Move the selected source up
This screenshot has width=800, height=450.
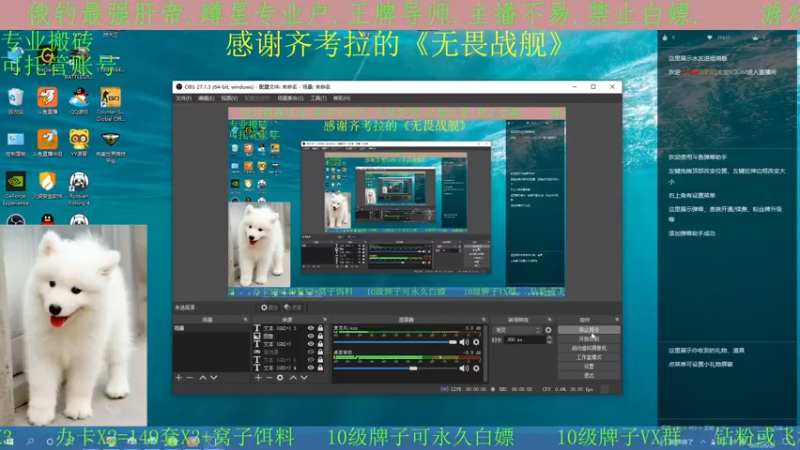point(293,378)
